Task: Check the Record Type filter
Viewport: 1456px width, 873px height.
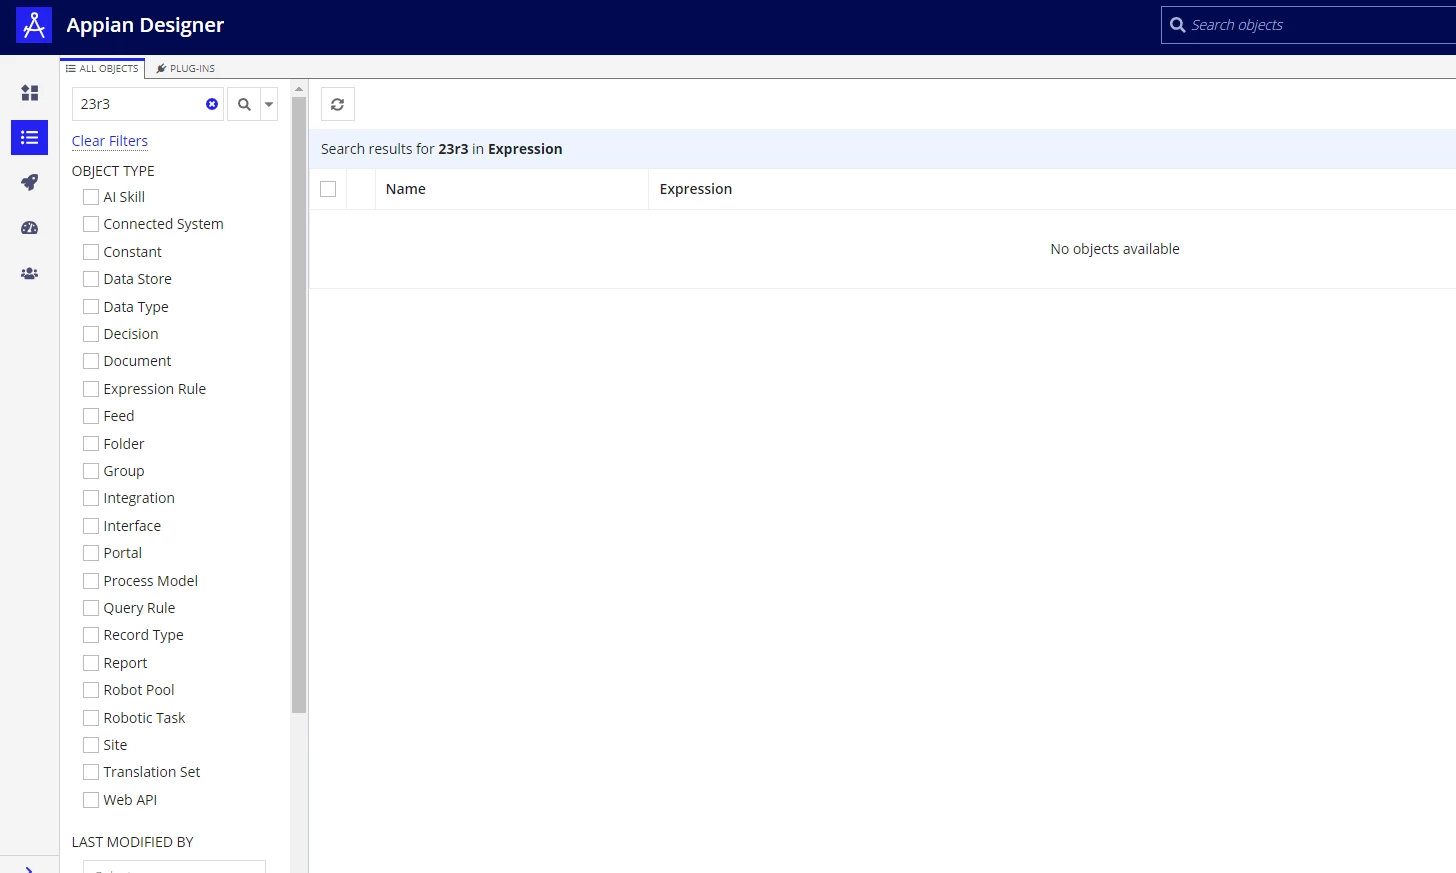Action: coord(91,635)
